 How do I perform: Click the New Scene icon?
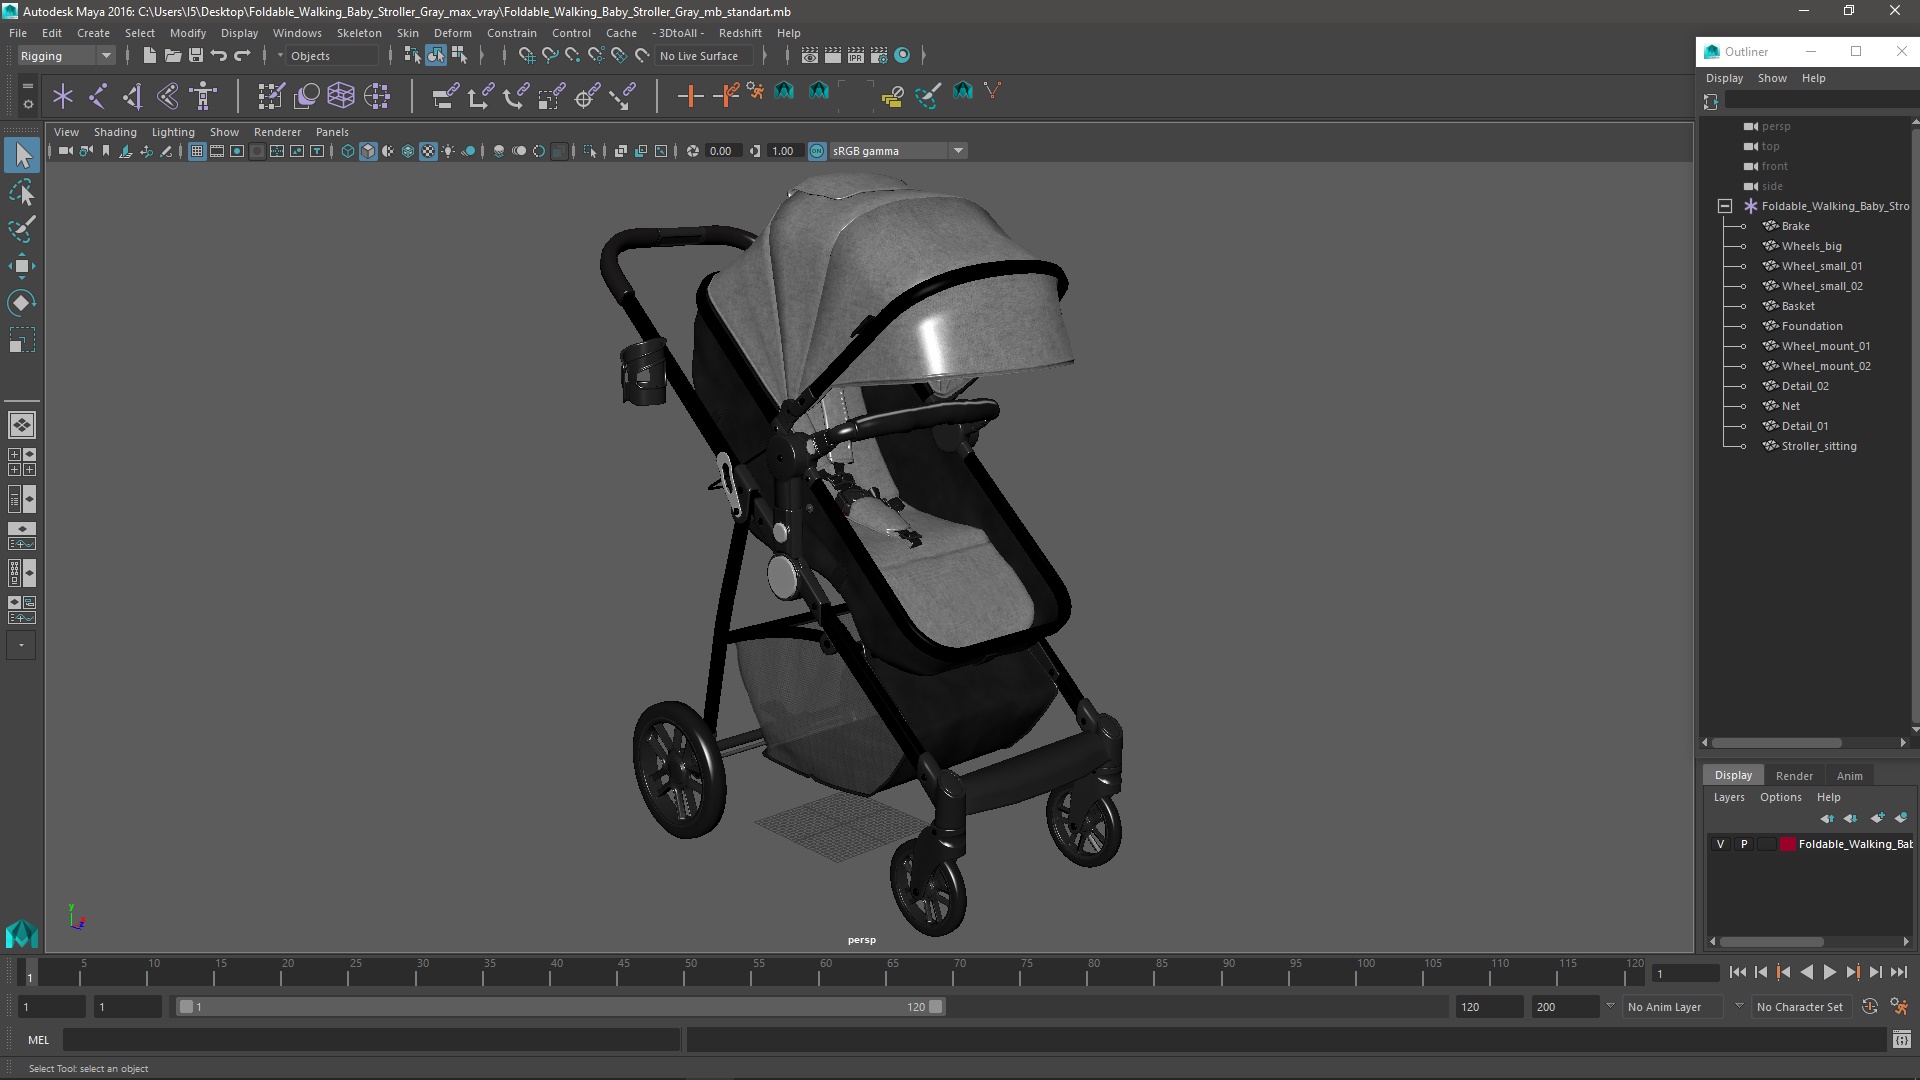point(149,55)
